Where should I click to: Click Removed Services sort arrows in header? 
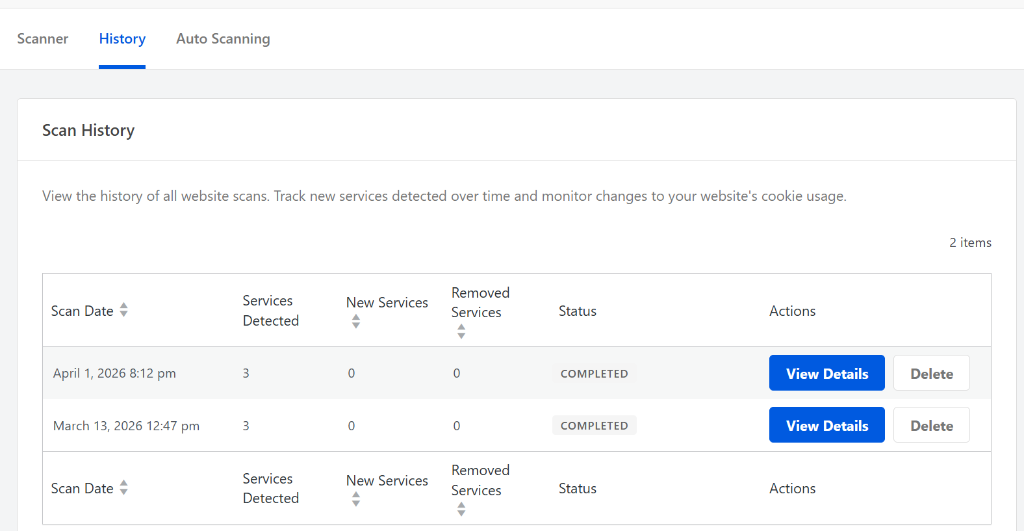pos(461,331)
